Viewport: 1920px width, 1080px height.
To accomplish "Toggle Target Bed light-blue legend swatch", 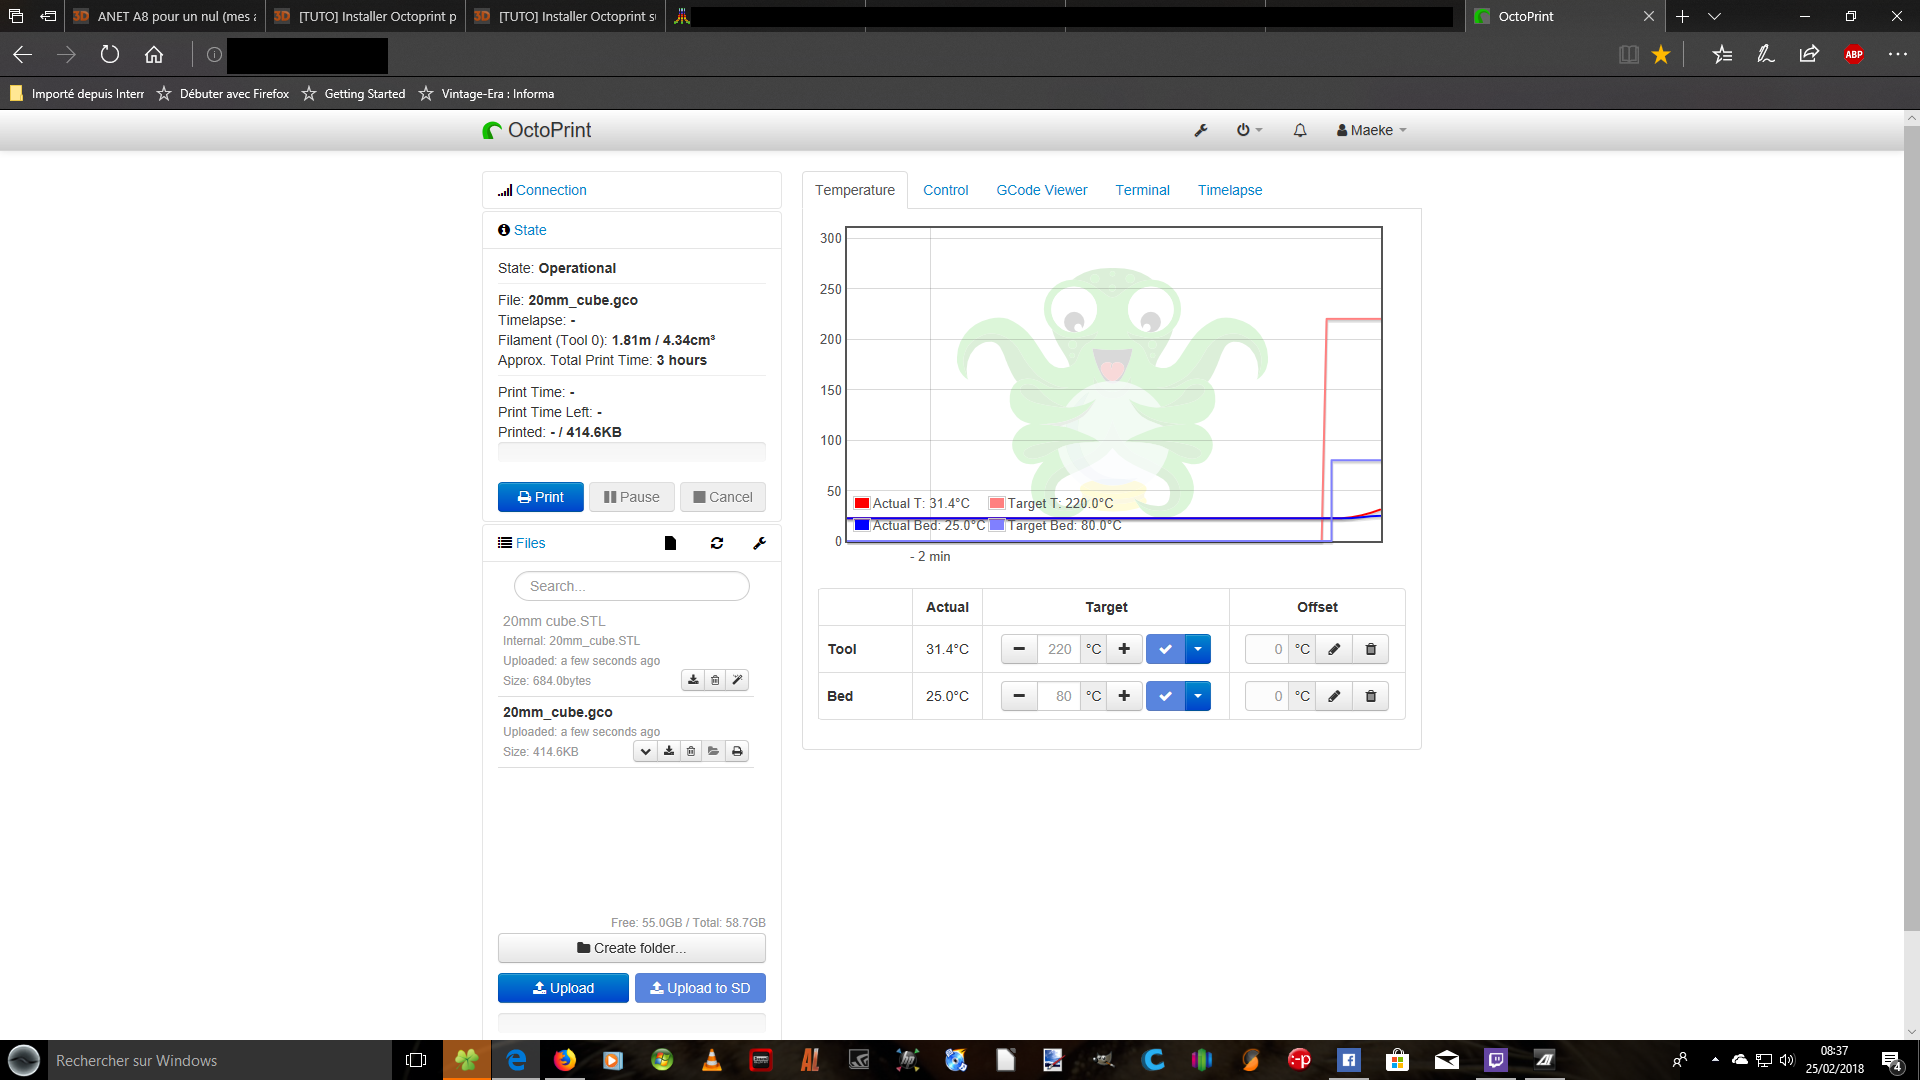I will coord(997,525).
